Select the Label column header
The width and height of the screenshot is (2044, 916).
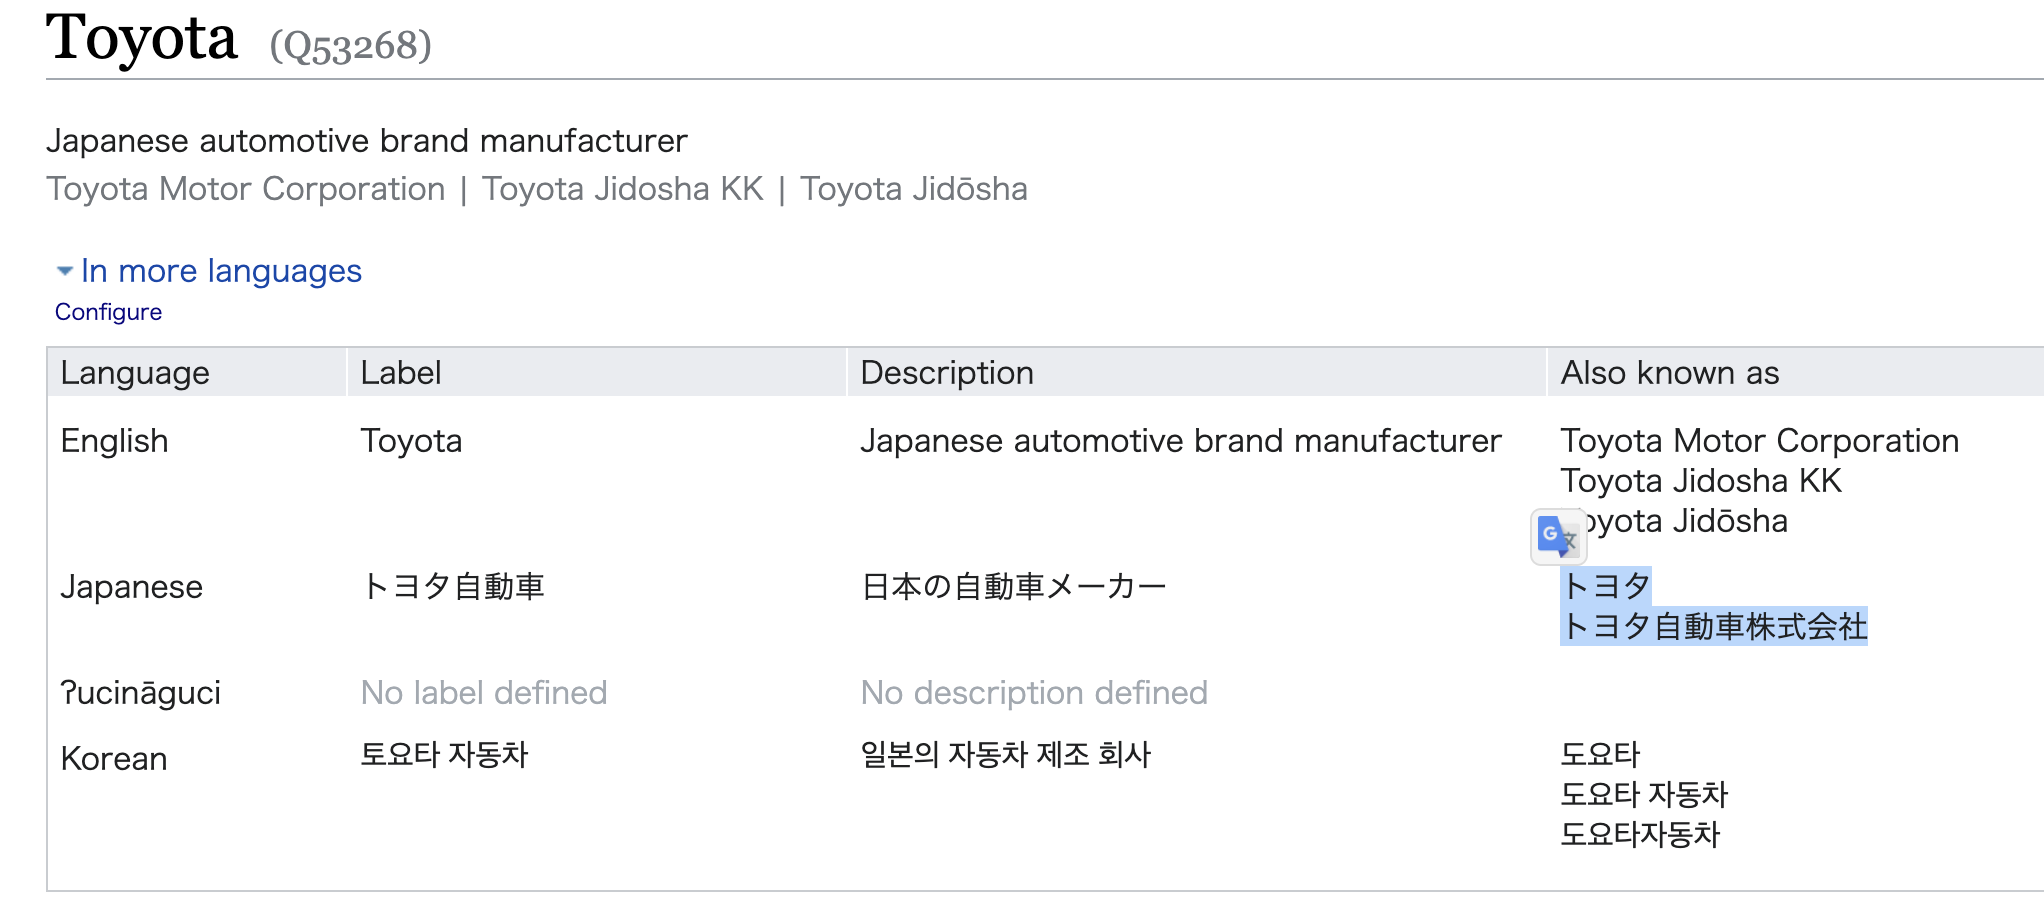click(x=401, y=373)
